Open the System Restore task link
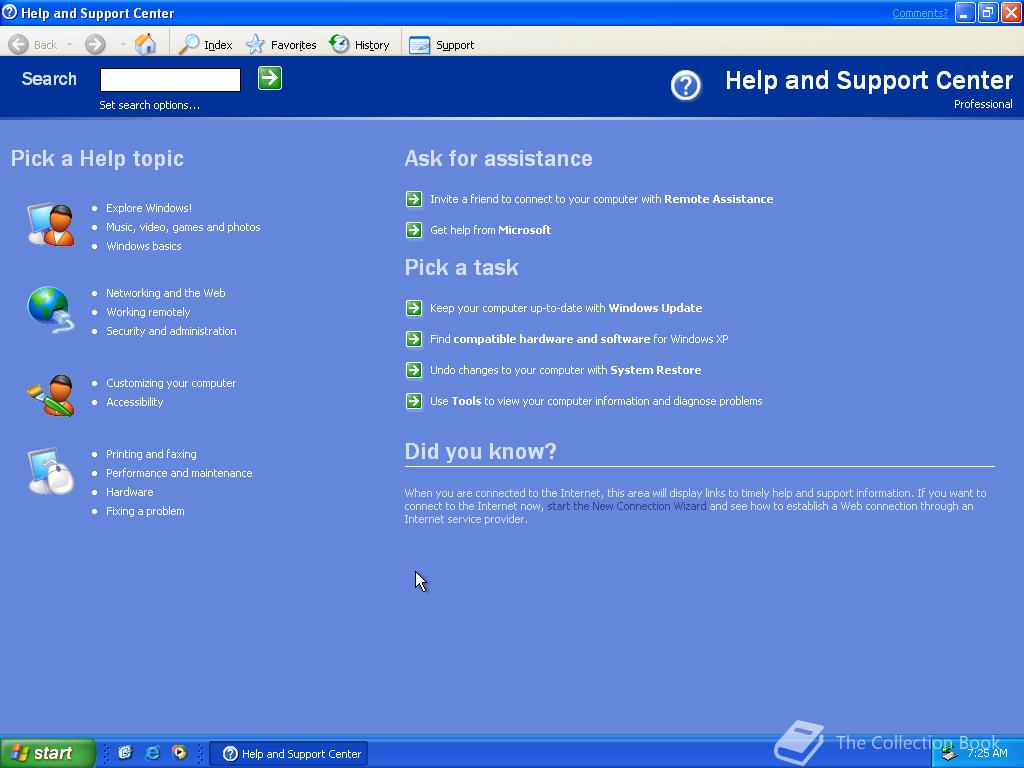This screenshot has height=768, width=1024. tap(566, 370)
